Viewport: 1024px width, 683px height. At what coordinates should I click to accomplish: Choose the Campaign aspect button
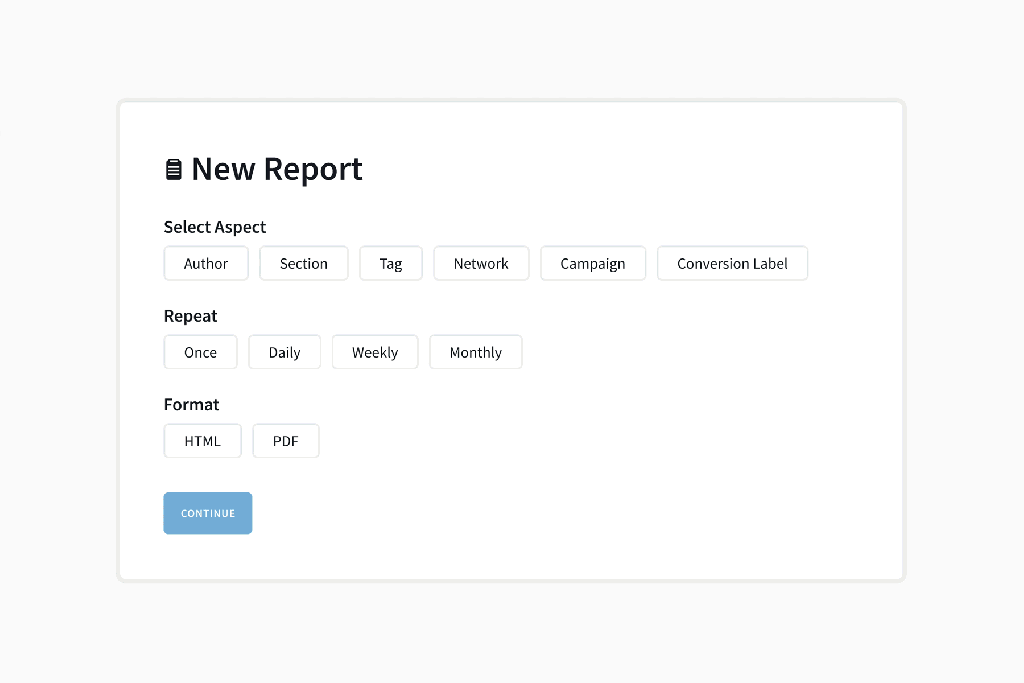tap(592, 263)
